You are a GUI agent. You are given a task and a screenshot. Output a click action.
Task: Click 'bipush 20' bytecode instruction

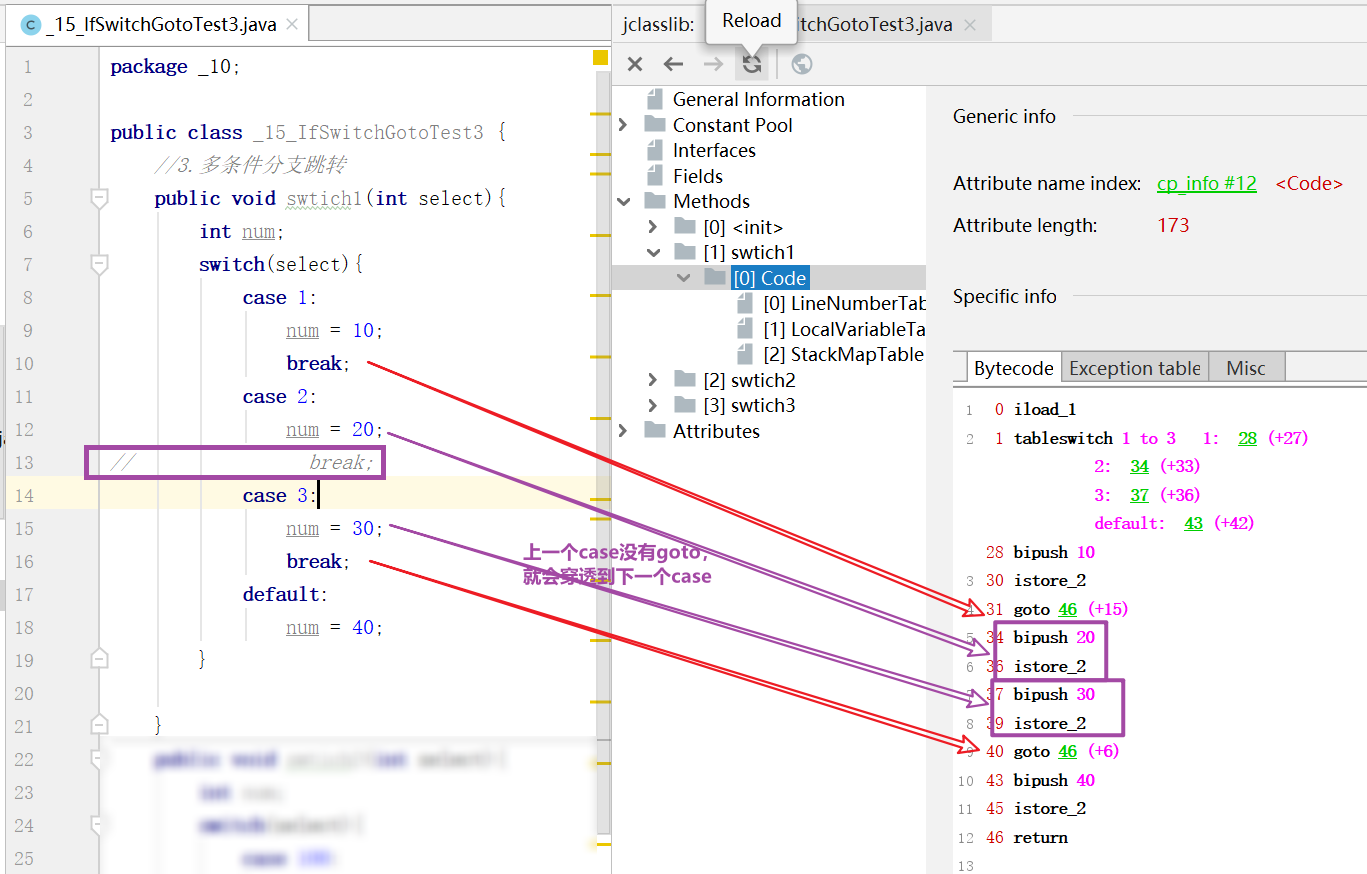(1054, 637)
